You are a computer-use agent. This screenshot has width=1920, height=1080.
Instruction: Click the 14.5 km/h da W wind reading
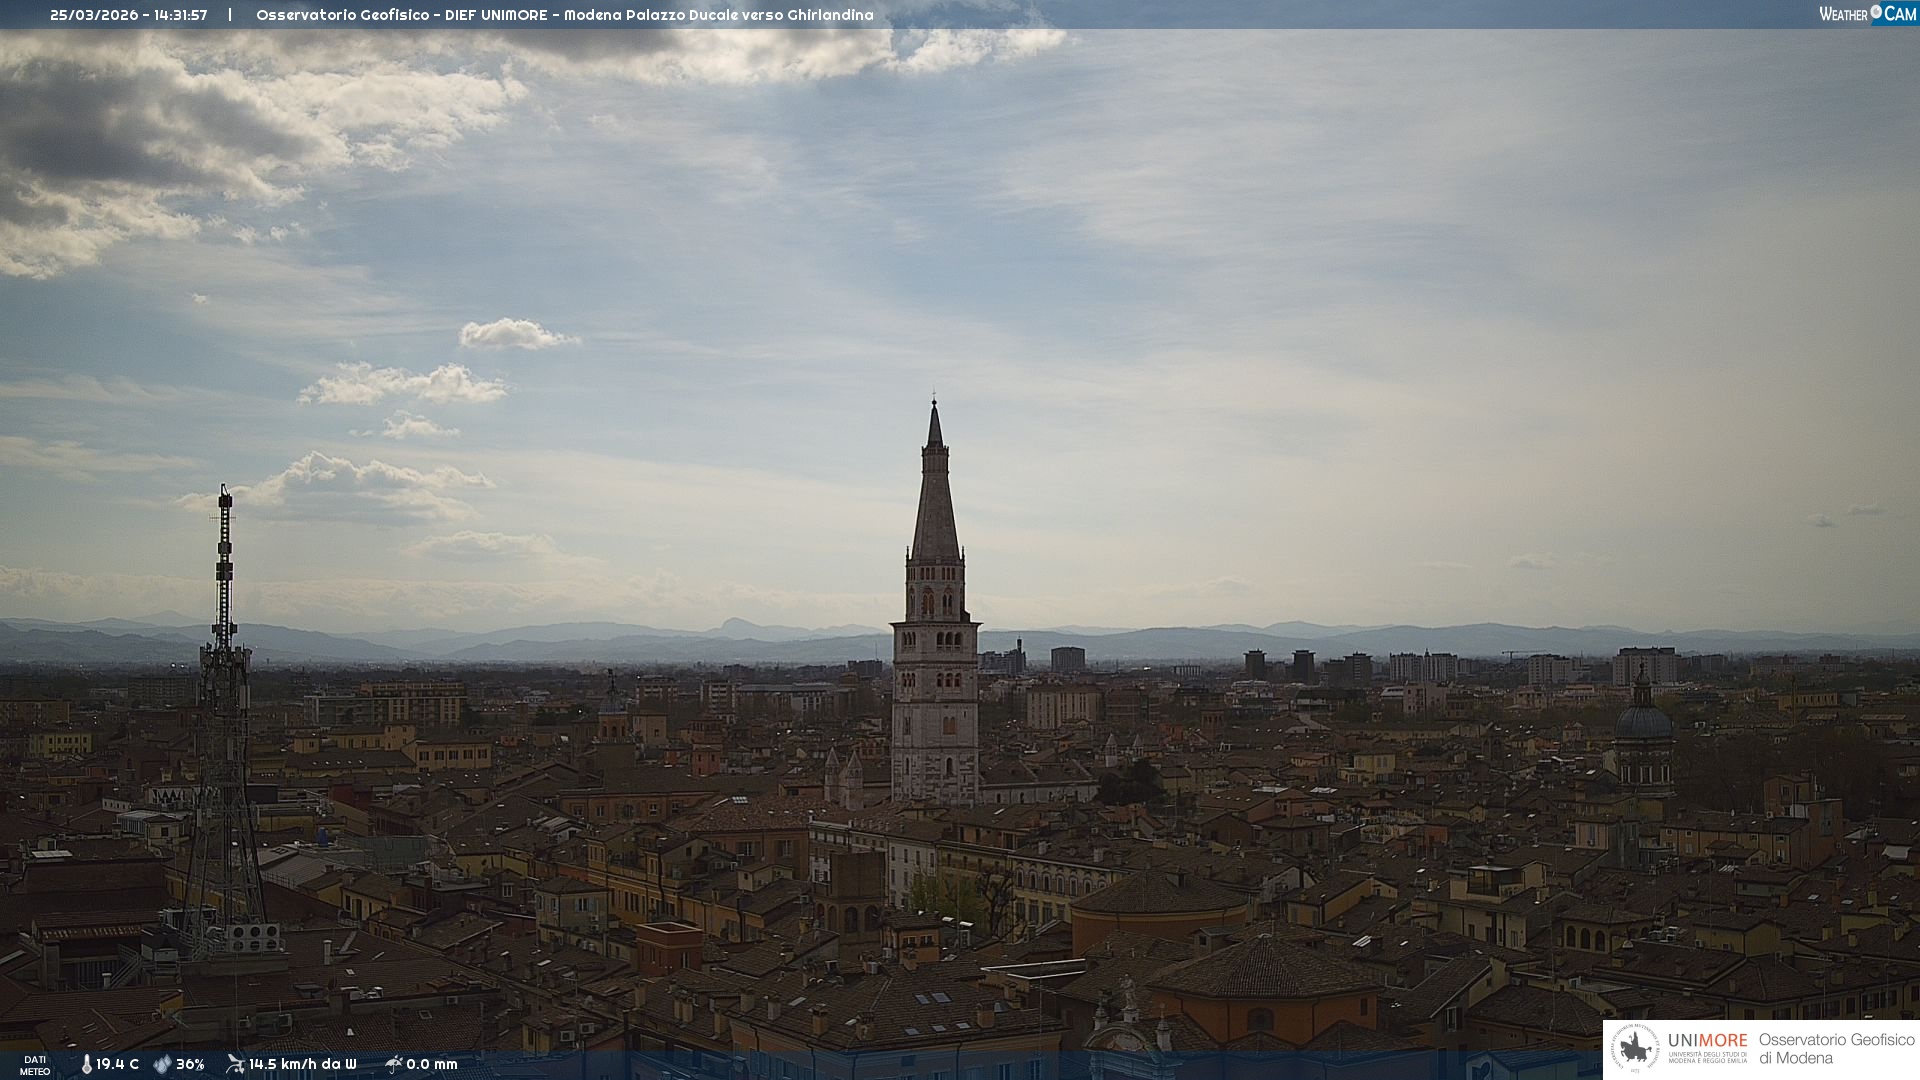(302, 1065)
